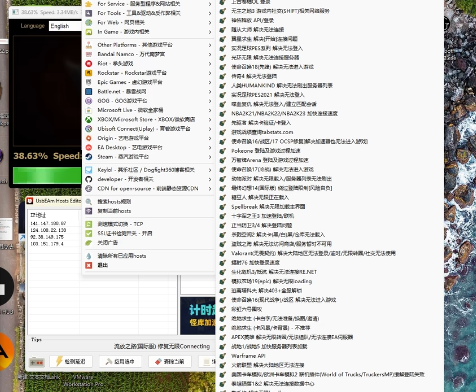Click the Ubisoft Connect swirl icon

(x=89, y=129)
